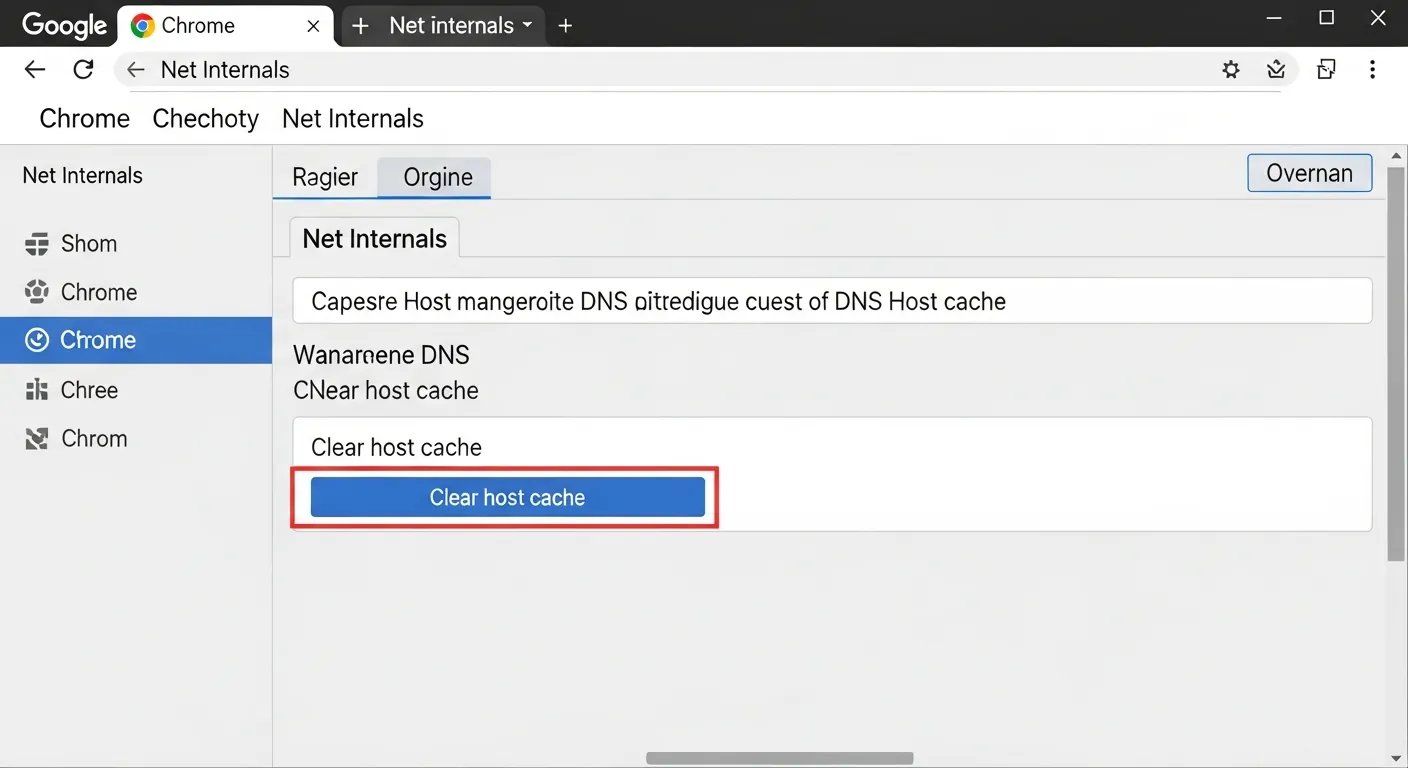Click the blue Clear host cache button
The width and height of the screenshot is (1408, 768).
(x=508, y=497)
